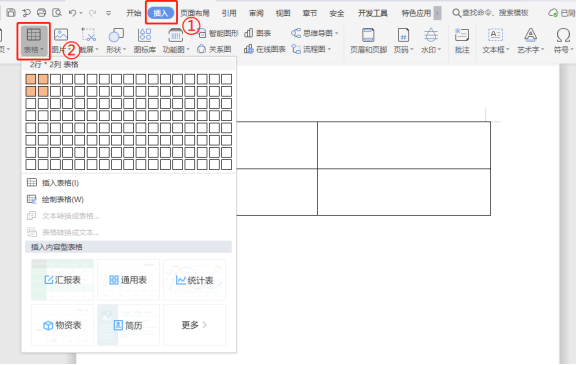Select the 汇报表 template thumbnail
This screenshot has width=576, height=365.
(62, 280)
